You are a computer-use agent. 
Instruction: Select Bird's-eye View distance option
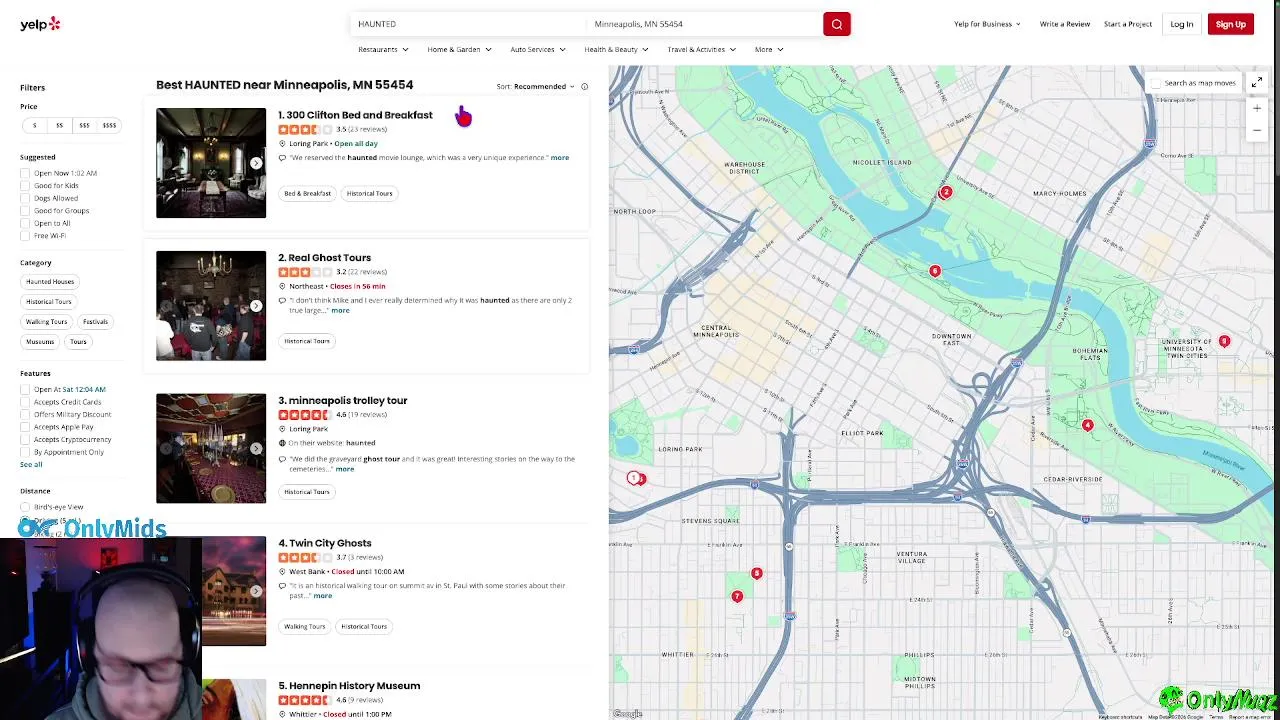click(x=25, y=507)
